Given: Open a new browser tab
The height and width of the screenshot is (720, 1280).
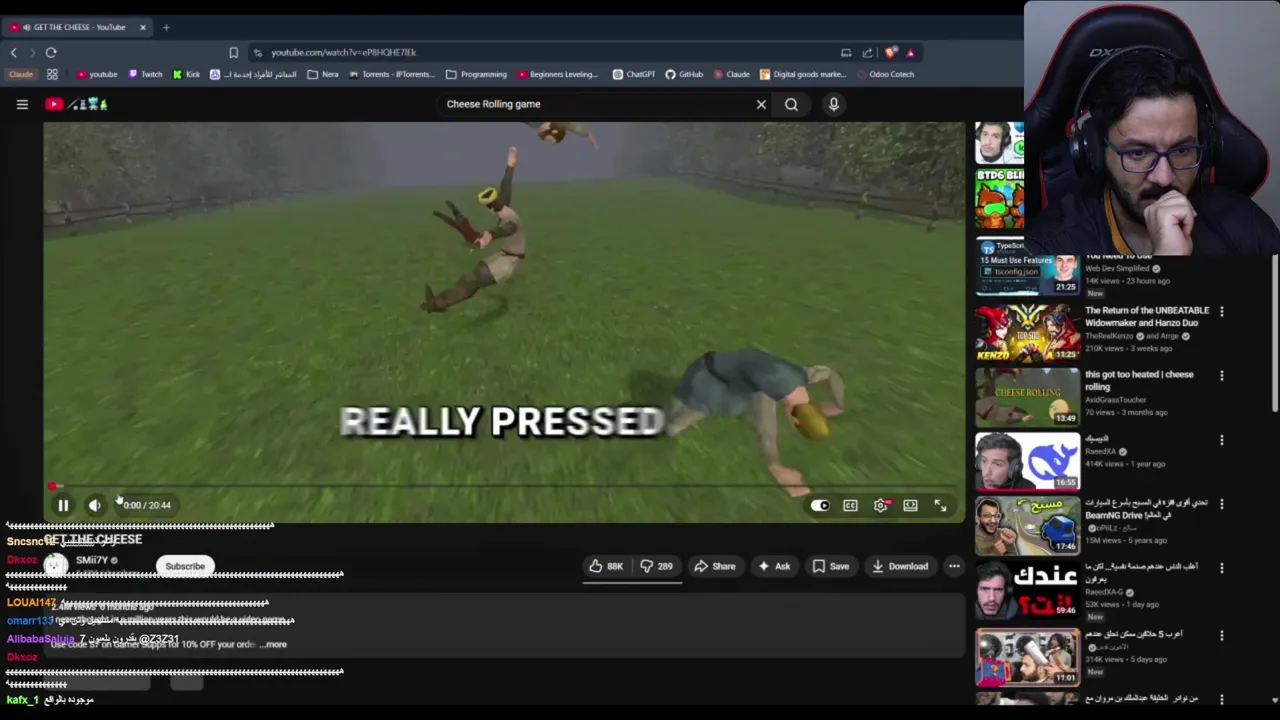Looking at the screenshot, I should 166,27.
